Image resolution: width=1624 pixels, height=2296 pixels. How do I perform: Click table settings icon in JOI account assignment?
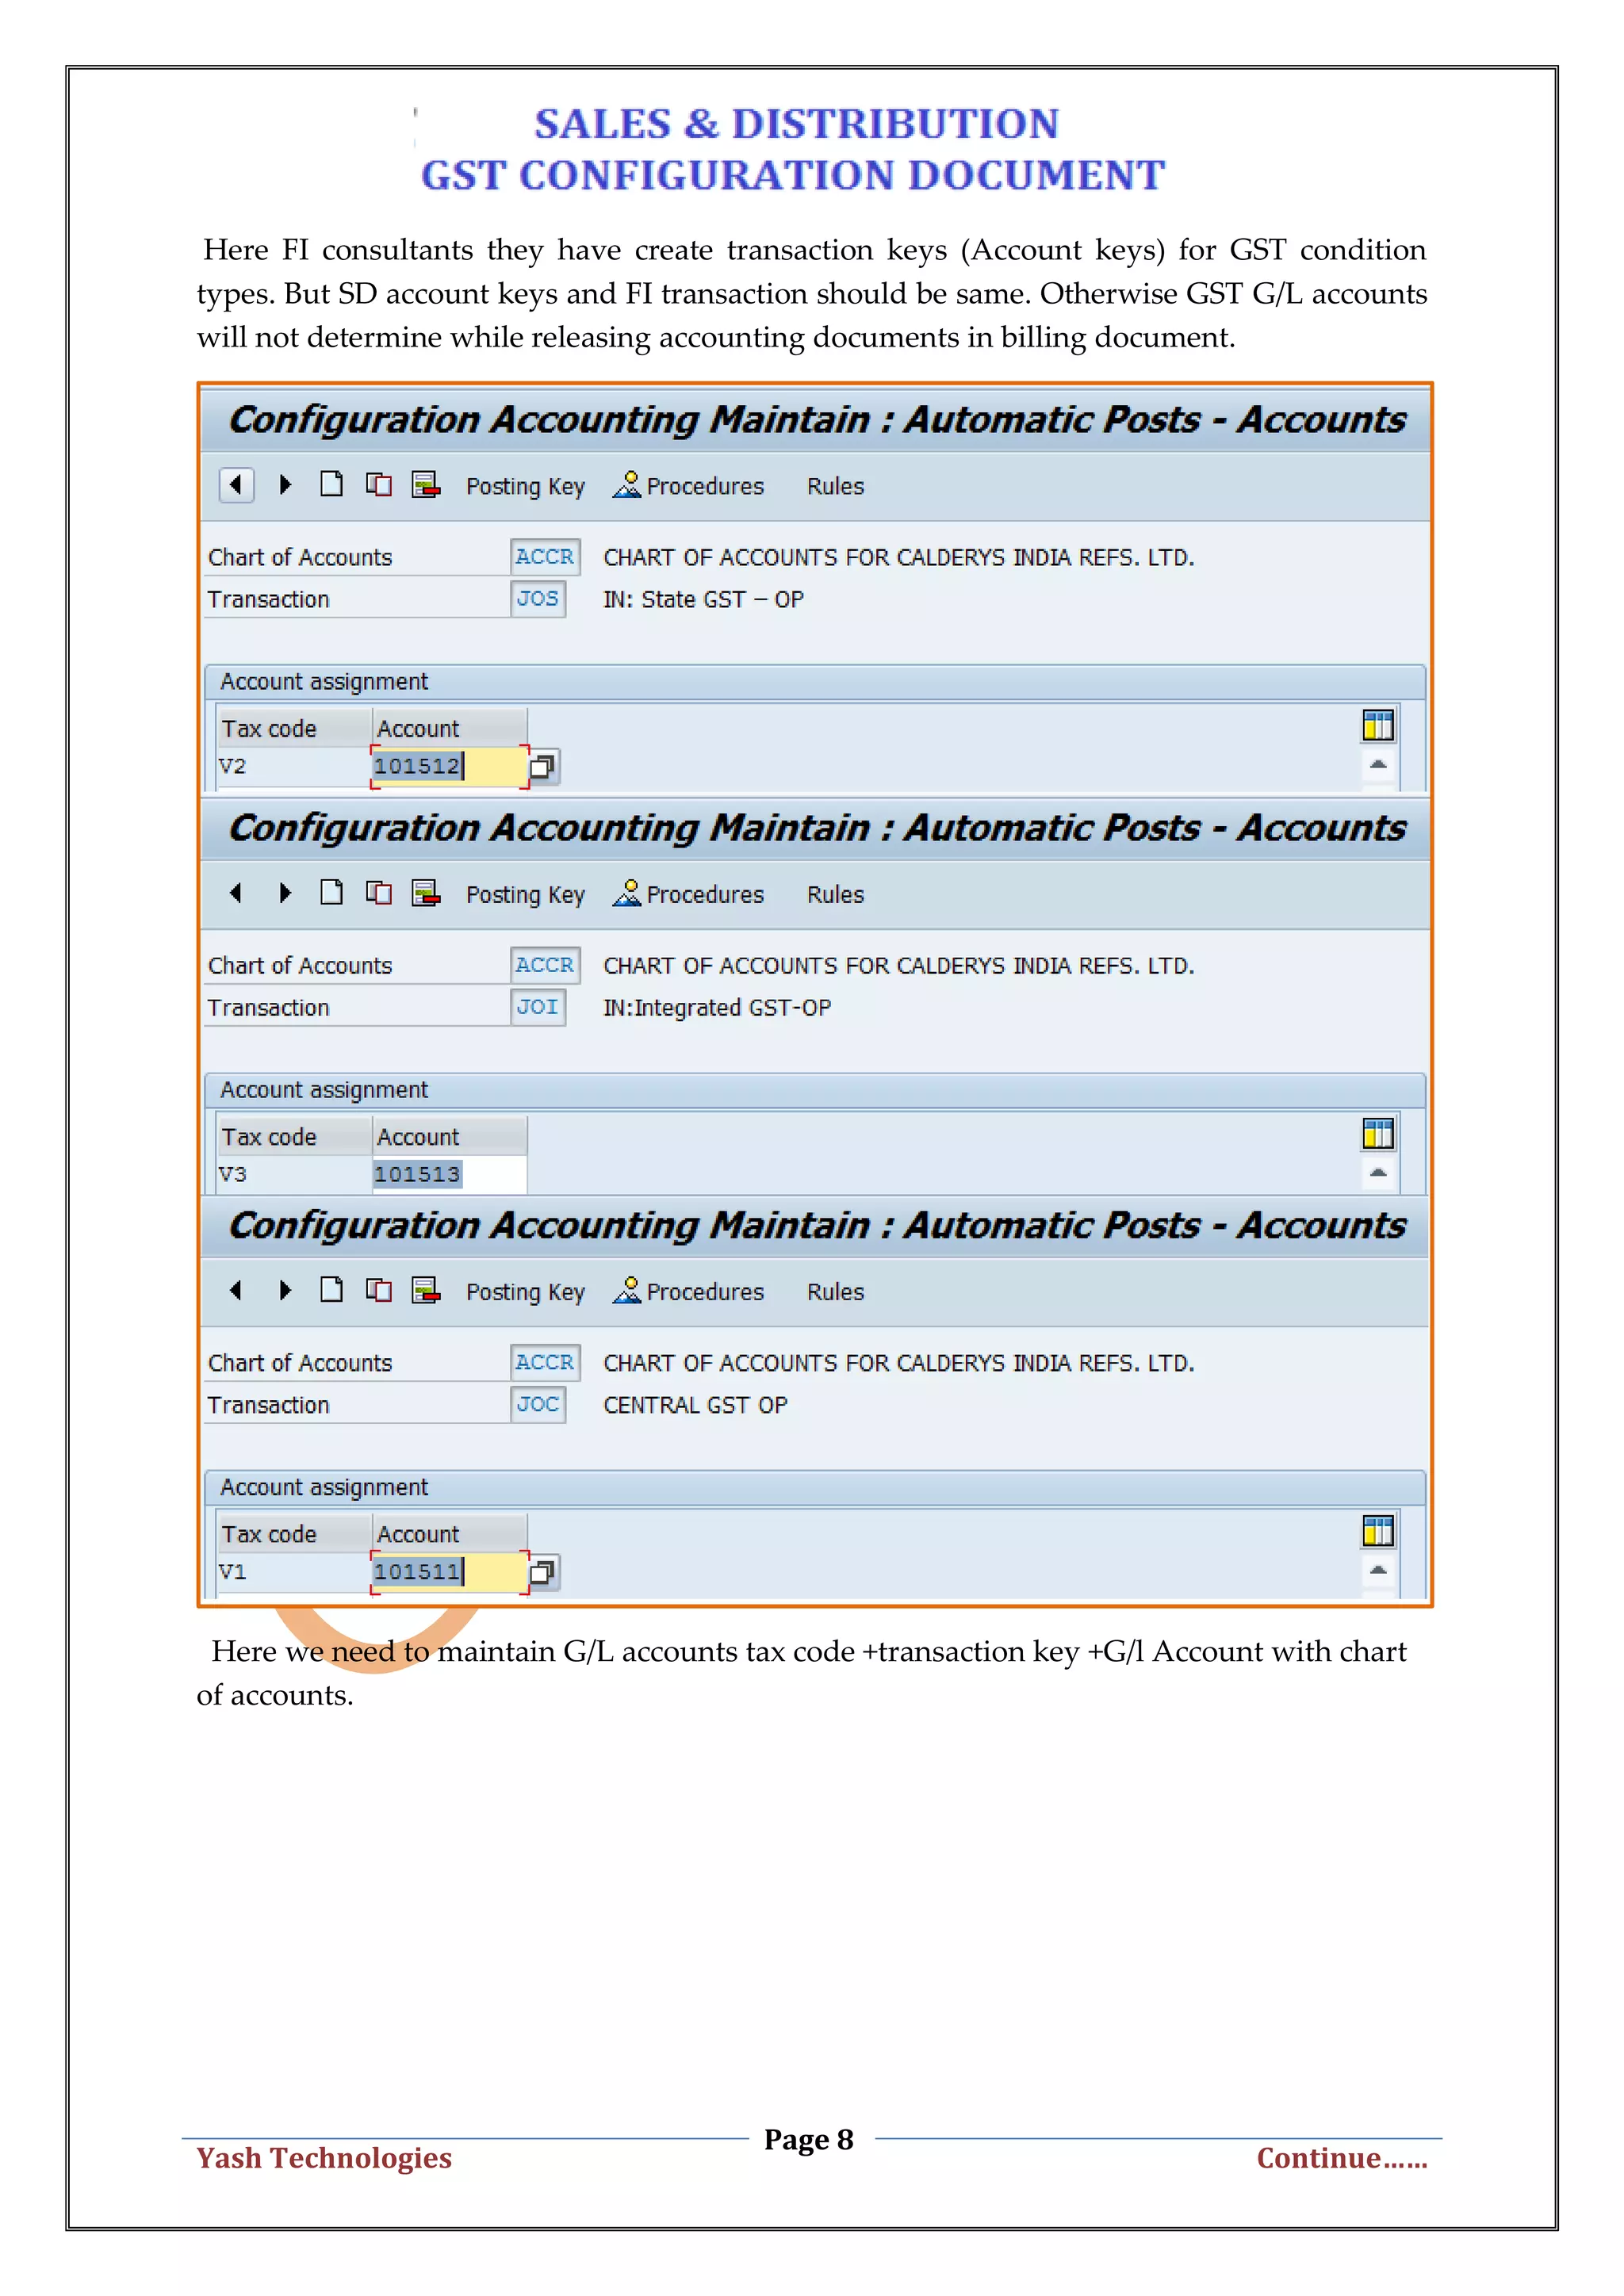coord(1378,1133)
